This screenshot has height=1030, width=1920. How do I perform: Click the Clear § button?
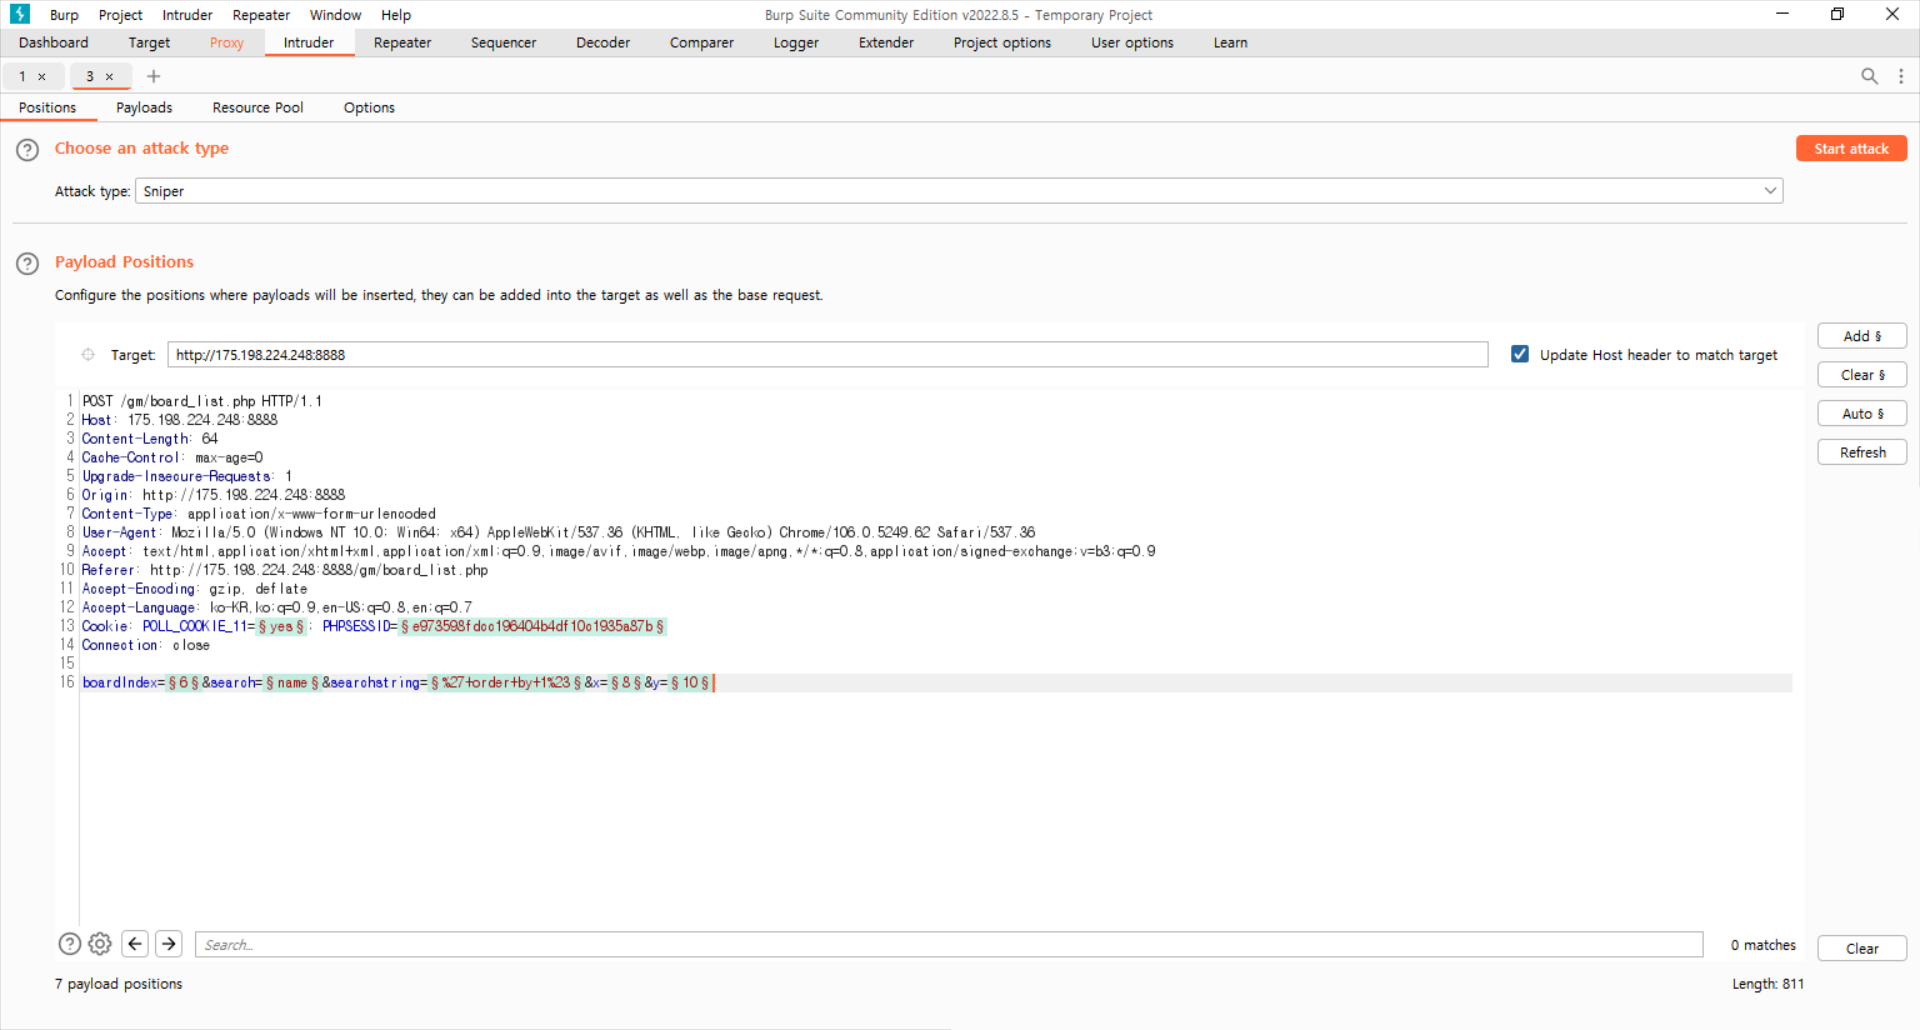pyautogui.click(x=1862, y=375)
